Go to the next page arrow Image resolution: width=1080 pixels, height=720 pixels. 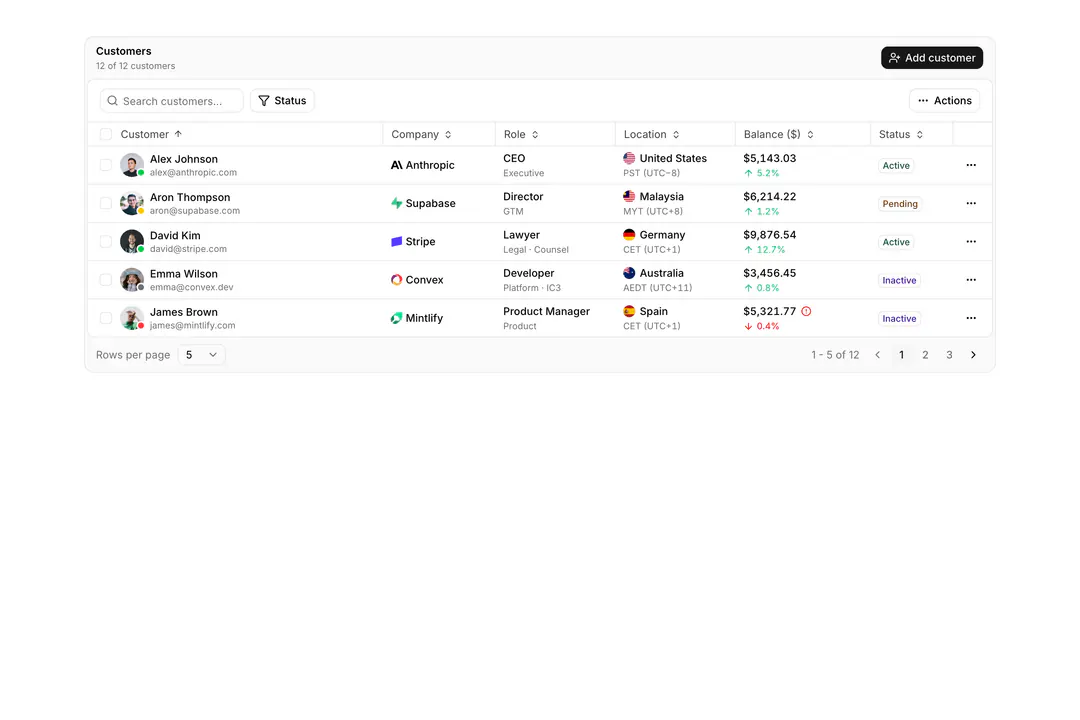click(973, 355)
